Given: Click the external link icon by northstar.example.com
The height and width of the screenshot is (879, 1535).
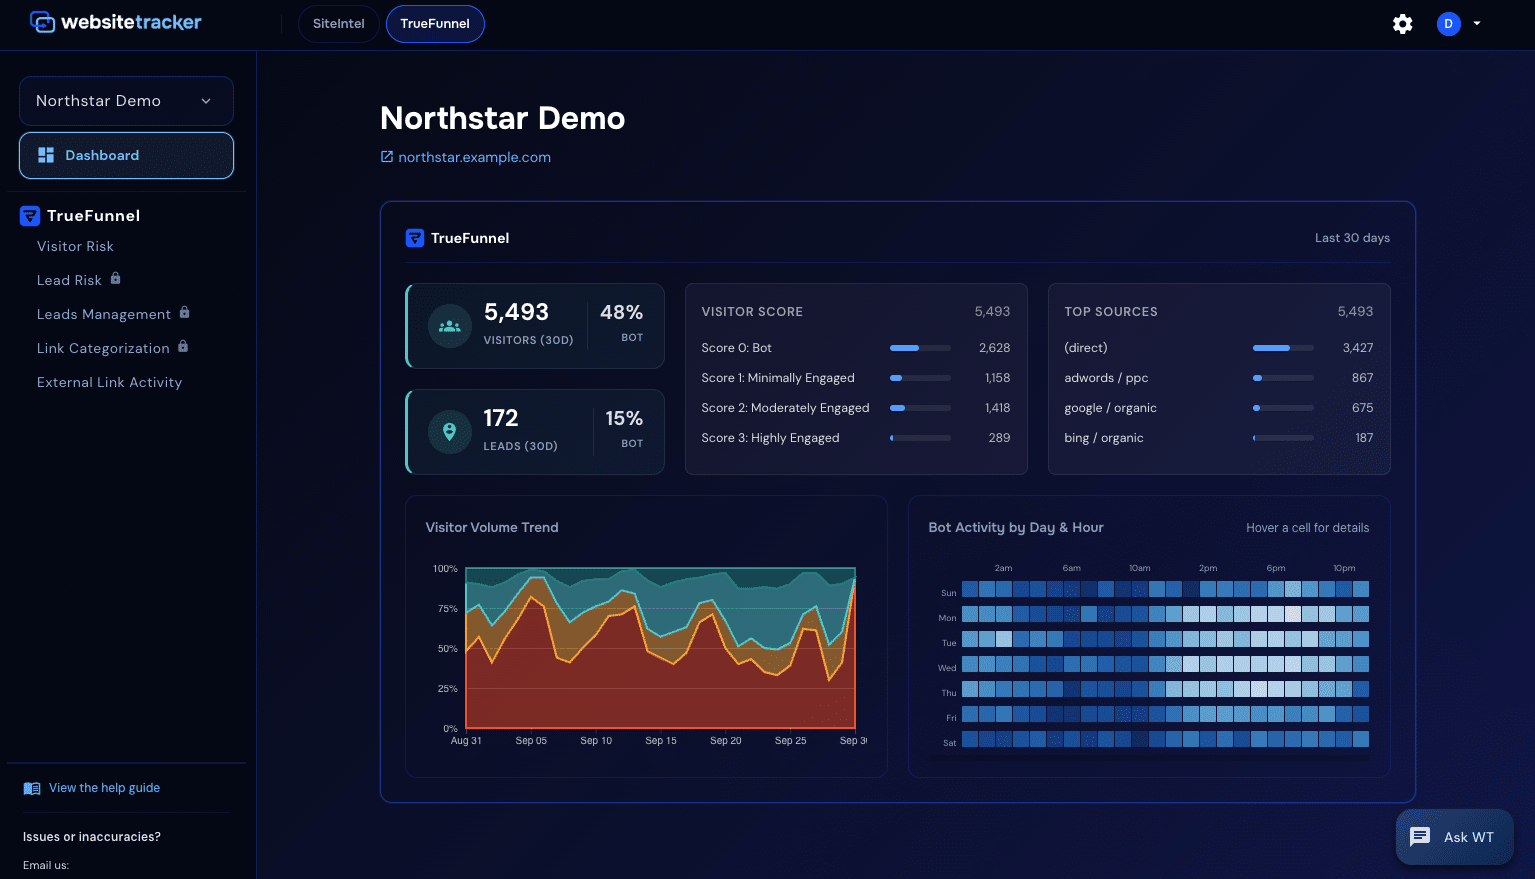Looking at the screenshot, I should (x=387, y=156).
